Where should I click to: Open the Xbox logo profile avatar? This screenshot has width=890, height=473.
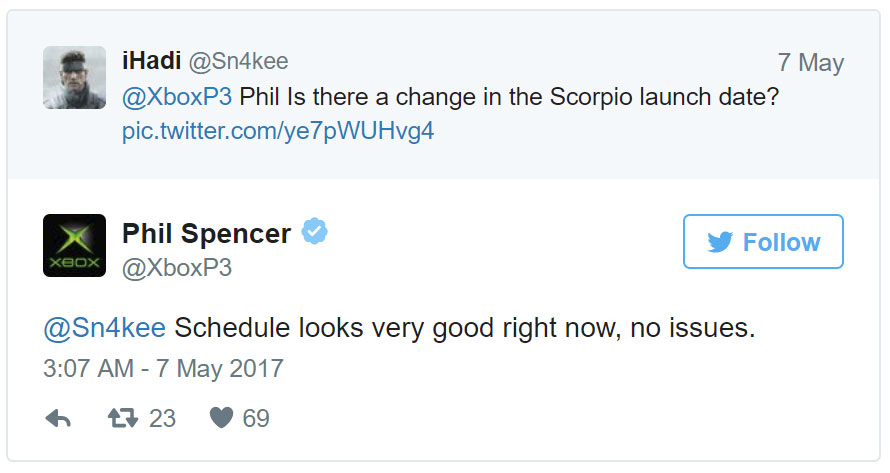(74, 245)
